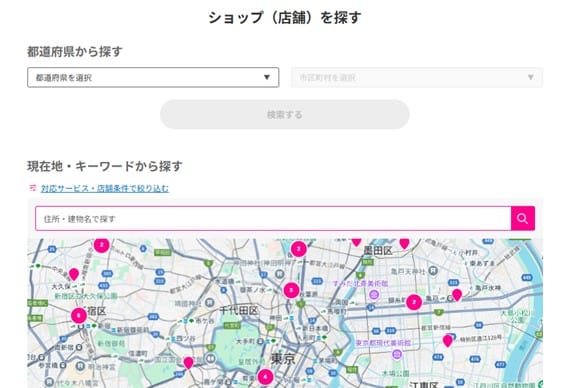
Task: Select the cluster marker 4 below 東京
Action: coord(265,377)
